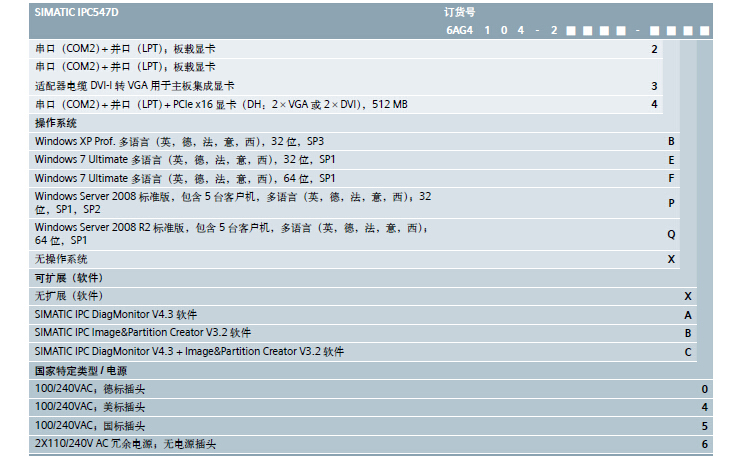Screen dimensions: 740x456
Task: Select the Windows Server 2008 R2 row
Action: pyautogui.click(x=232, y=234)
